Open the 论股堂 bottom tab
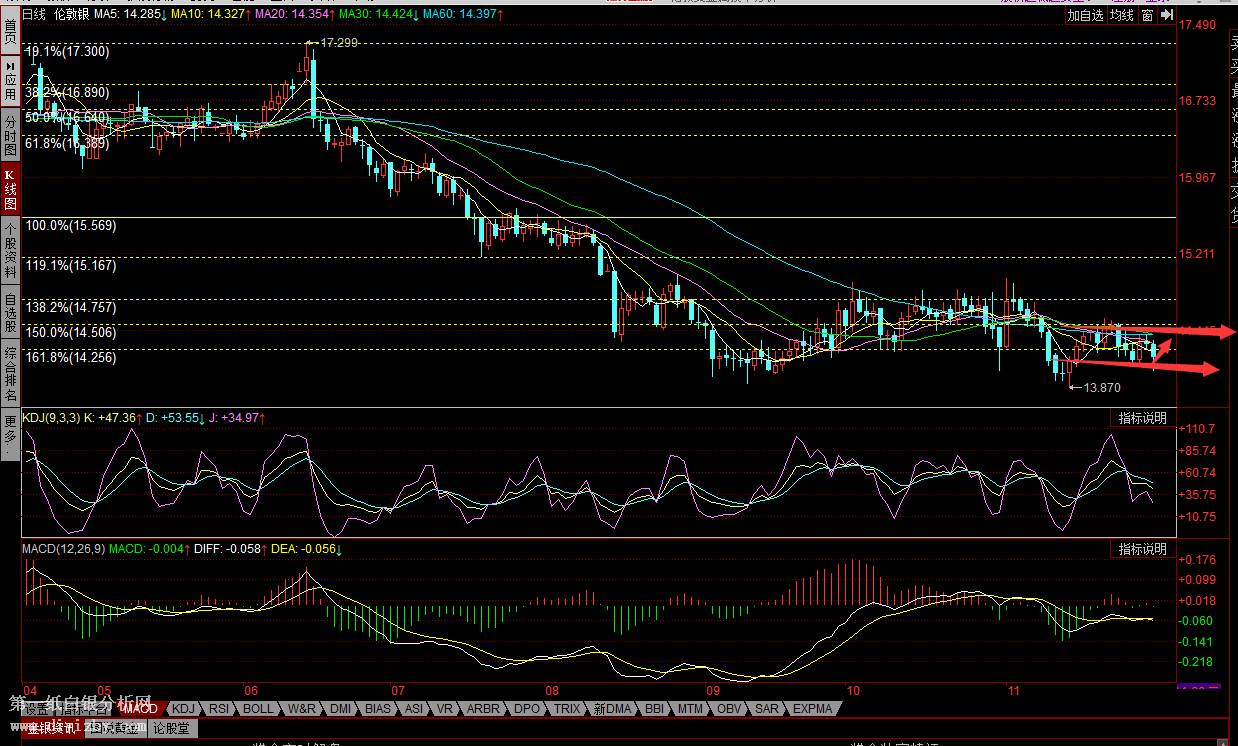This screenshot has width=1238, height=746. (172, 729)
